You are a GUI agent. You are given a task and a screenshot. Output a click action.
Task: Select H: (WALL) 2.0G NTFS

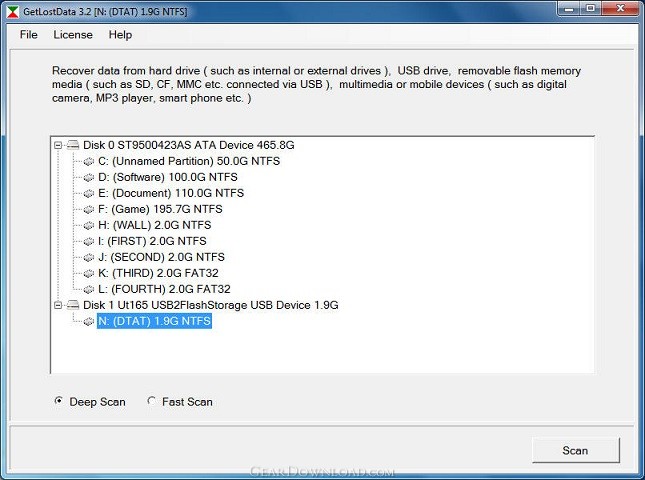click(x=155, y=225)
